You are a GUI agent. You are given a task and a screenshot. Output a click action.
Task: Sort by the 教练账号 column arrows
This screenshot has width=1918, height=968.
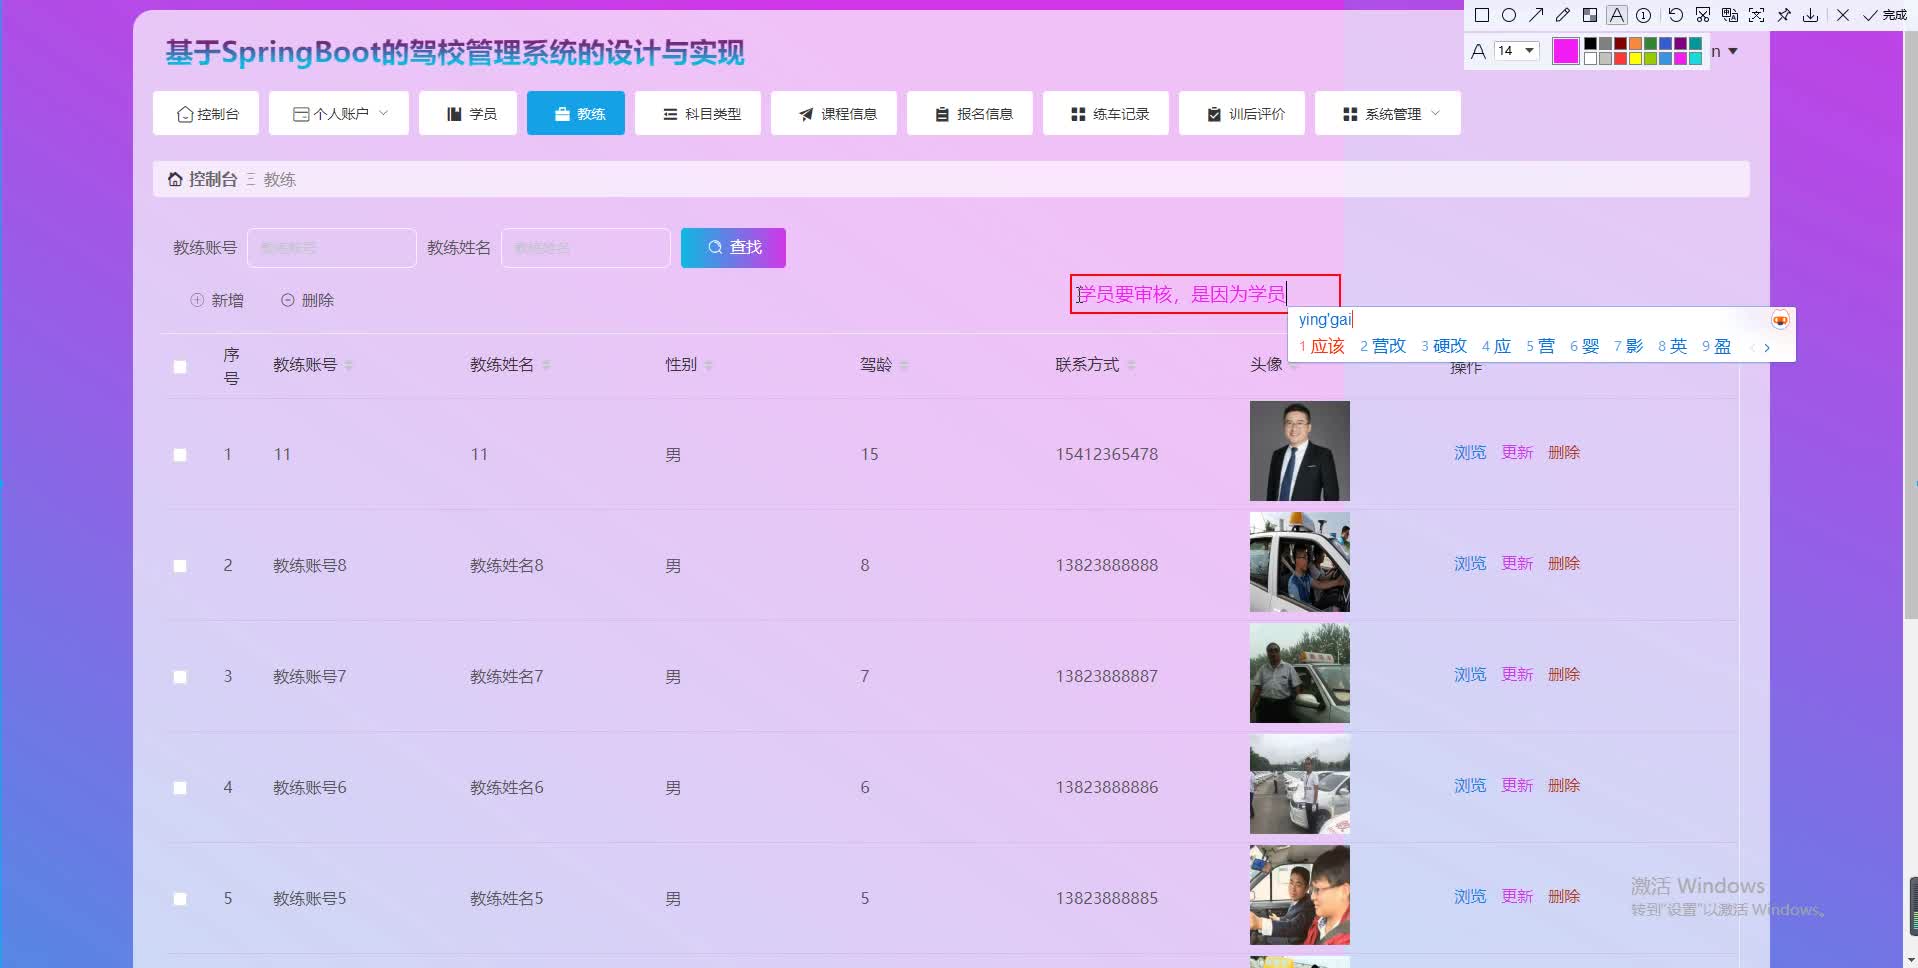point(349,366)
